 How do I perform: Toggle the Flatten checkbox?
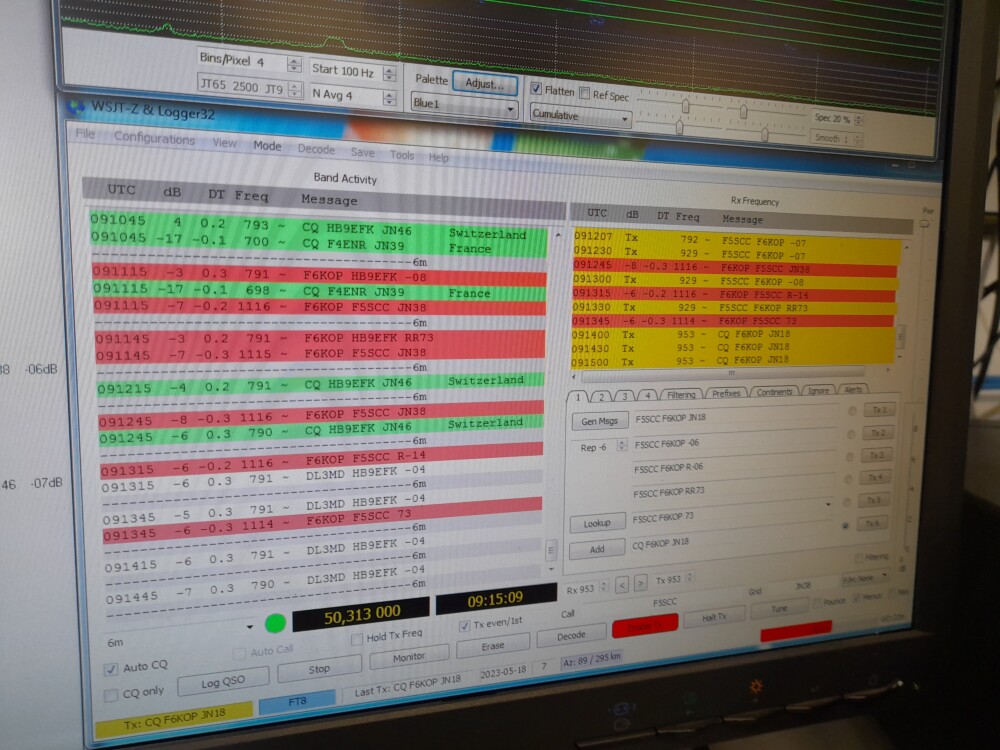click(536, 89)
